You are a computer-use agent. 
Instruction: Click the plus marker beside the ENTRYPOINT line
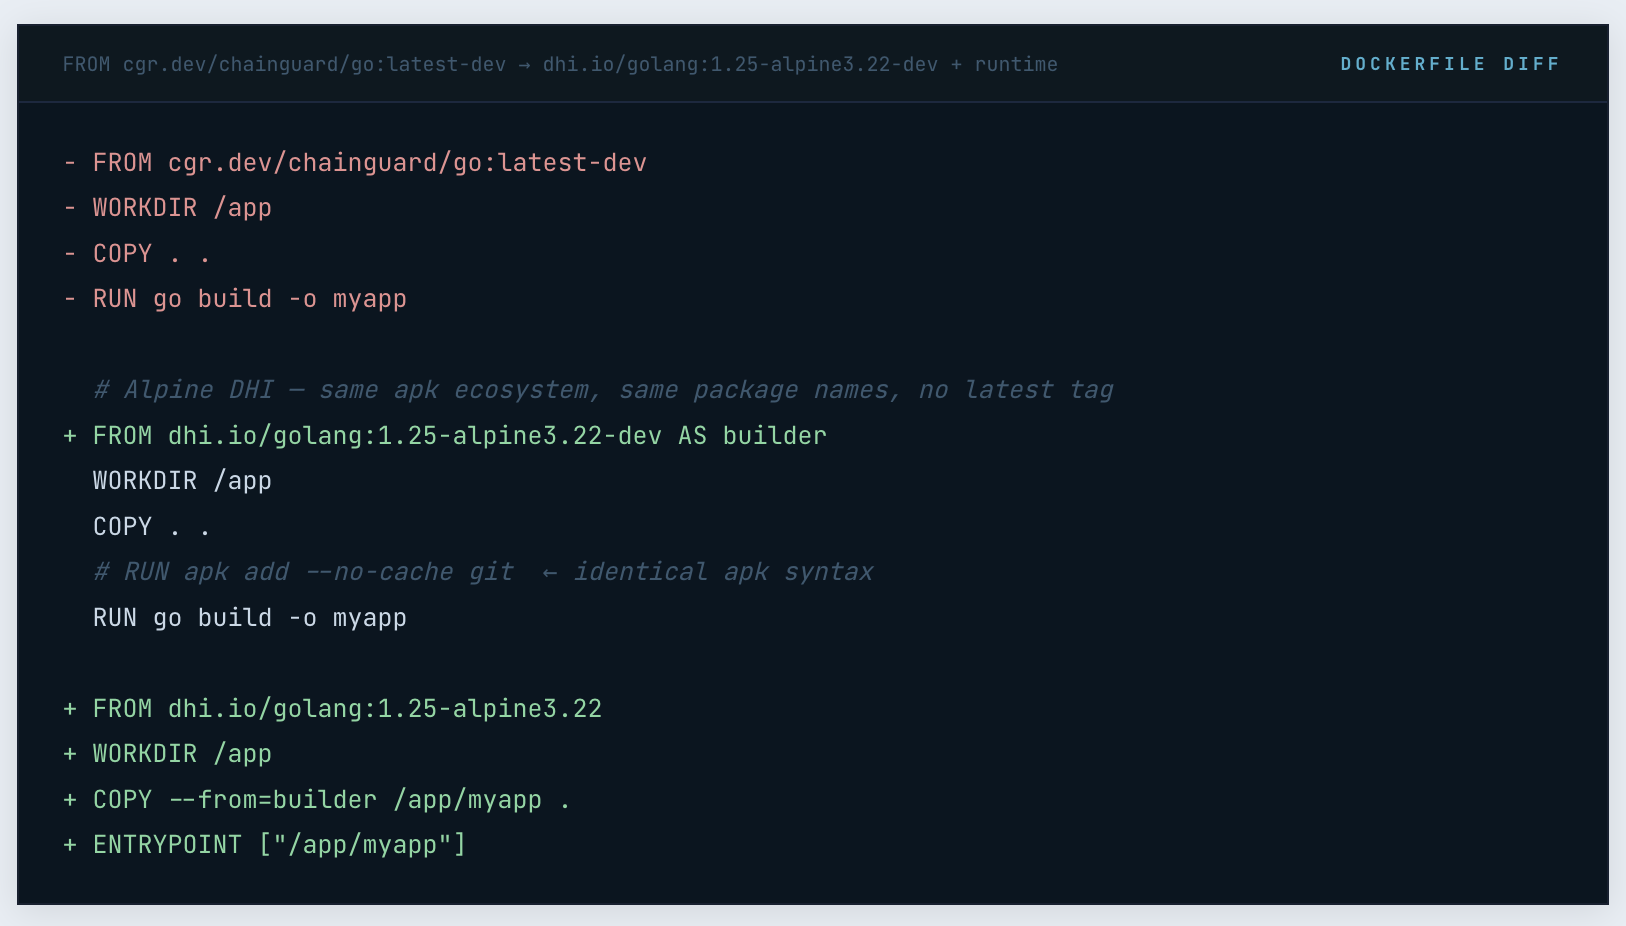point(70,845)
